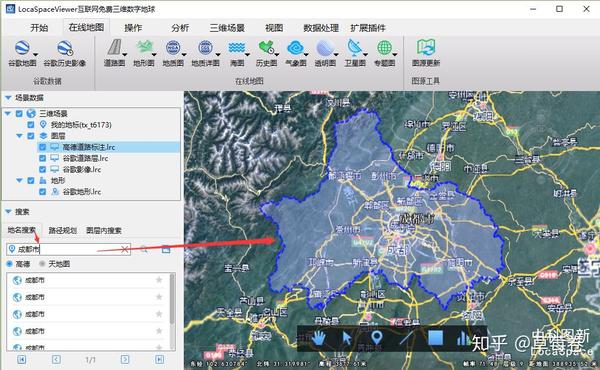Collapse the 场景数据 panel
600x370 pixels.
tap(8, 98)
